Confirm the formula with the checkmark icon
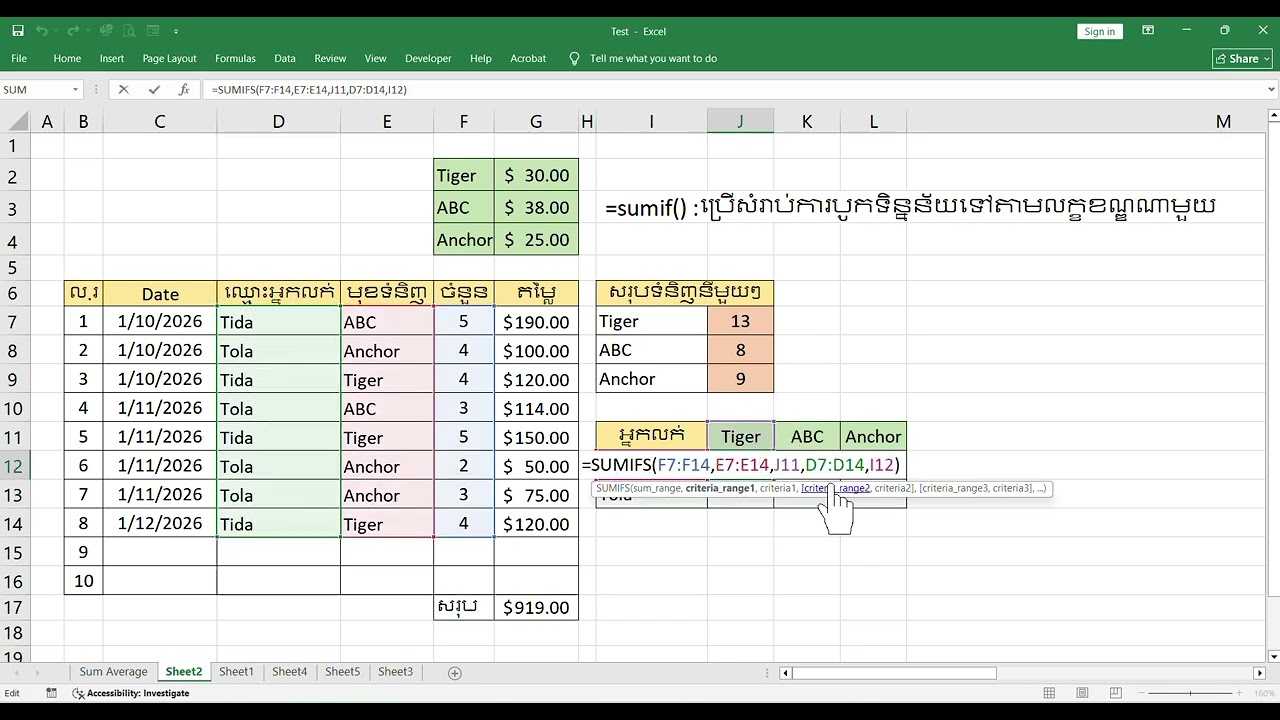The height and width of the screenshot is (720, 1280). point(154,89)
